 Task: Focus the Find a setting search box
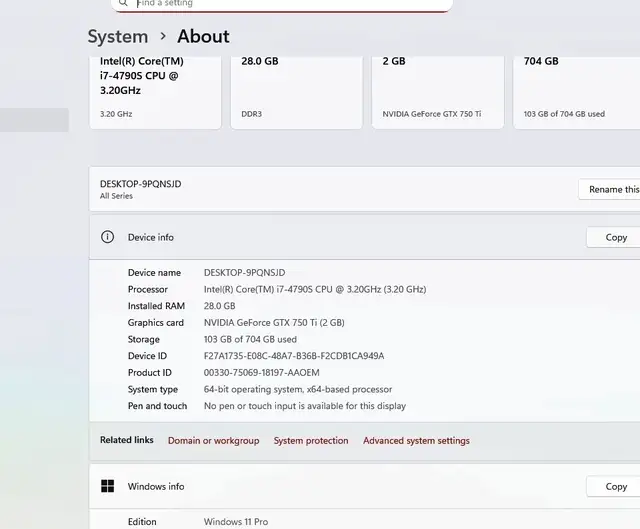[x=282, y=4]
